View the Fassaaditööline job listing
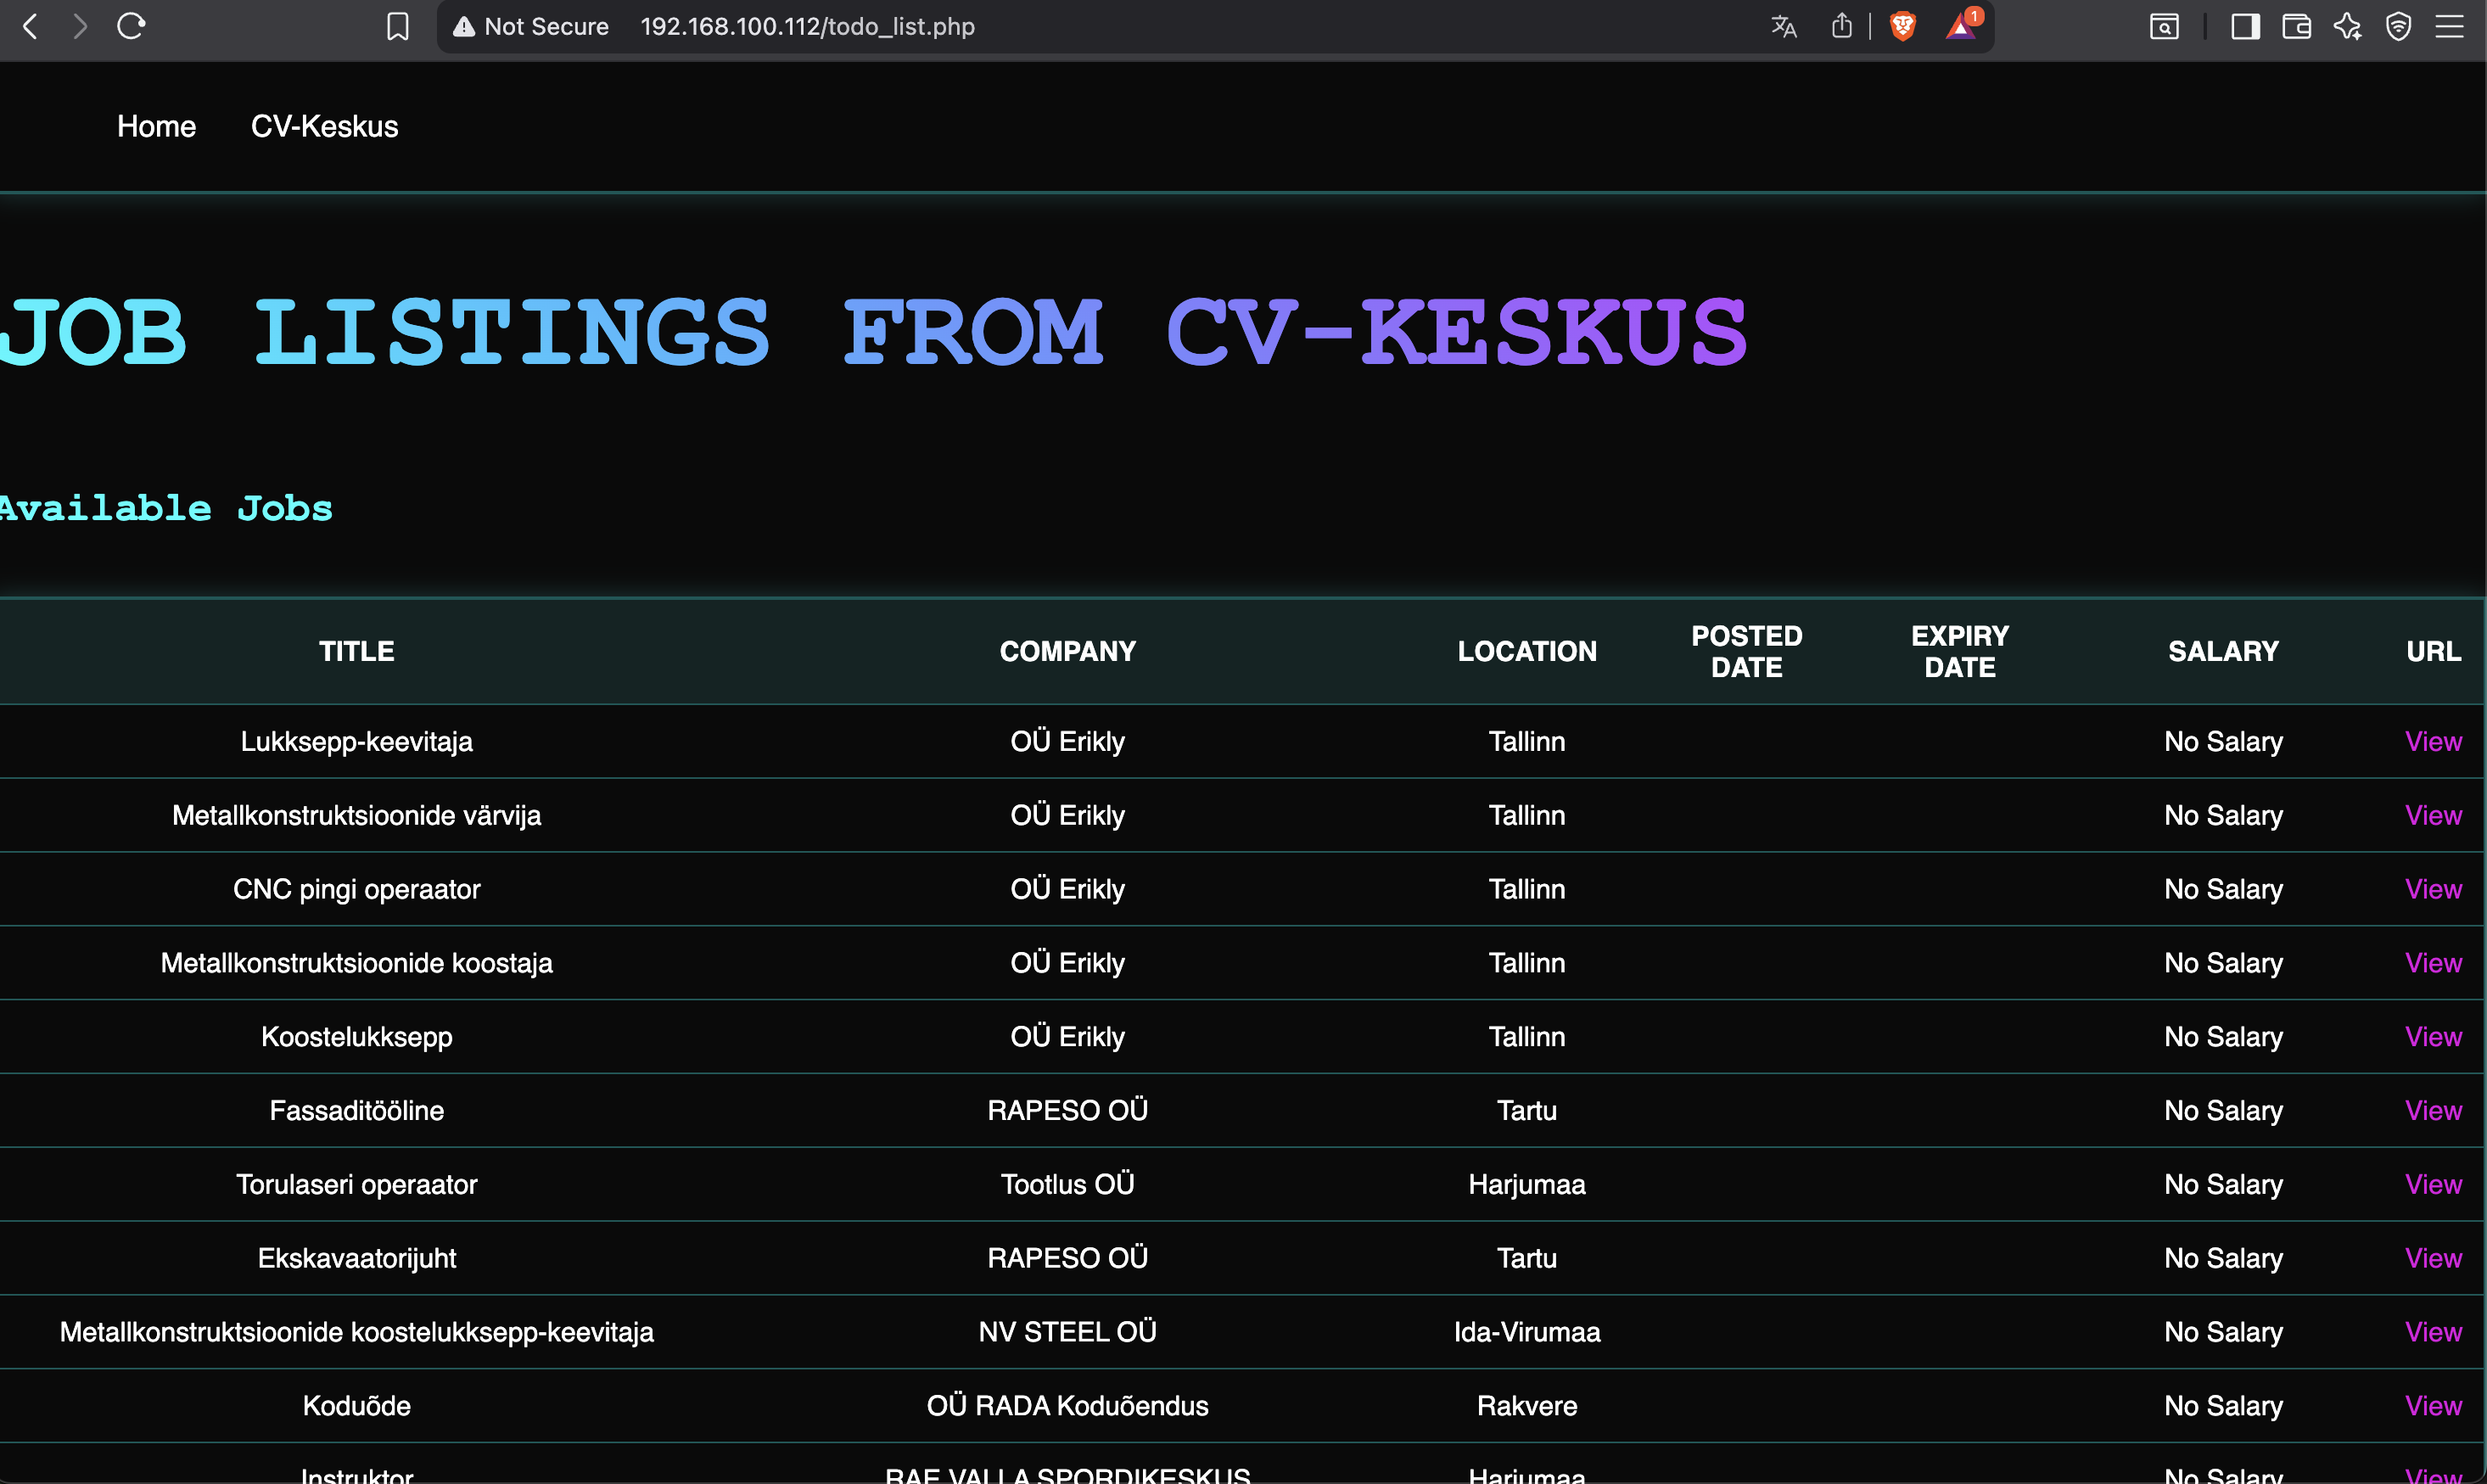2487x1484 pixels. pos(2433,1110)
